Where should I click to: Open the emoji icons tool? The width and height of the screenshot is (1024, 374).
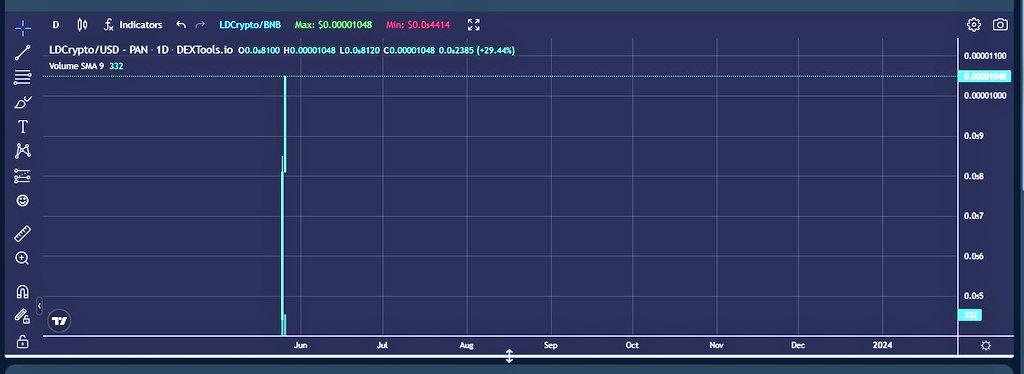click(x=22, y=200)
